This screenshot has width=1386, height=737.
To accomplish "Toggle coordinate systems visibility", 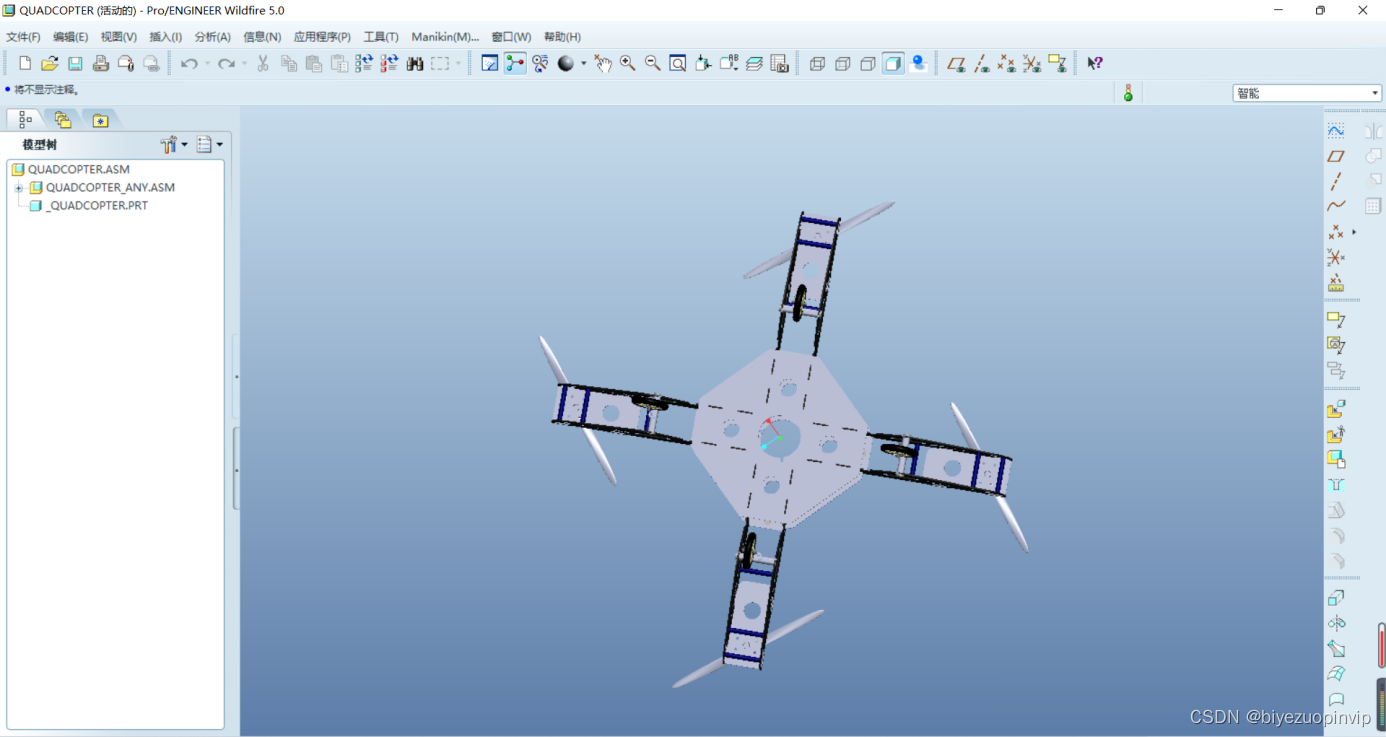I will point(1031,63).
